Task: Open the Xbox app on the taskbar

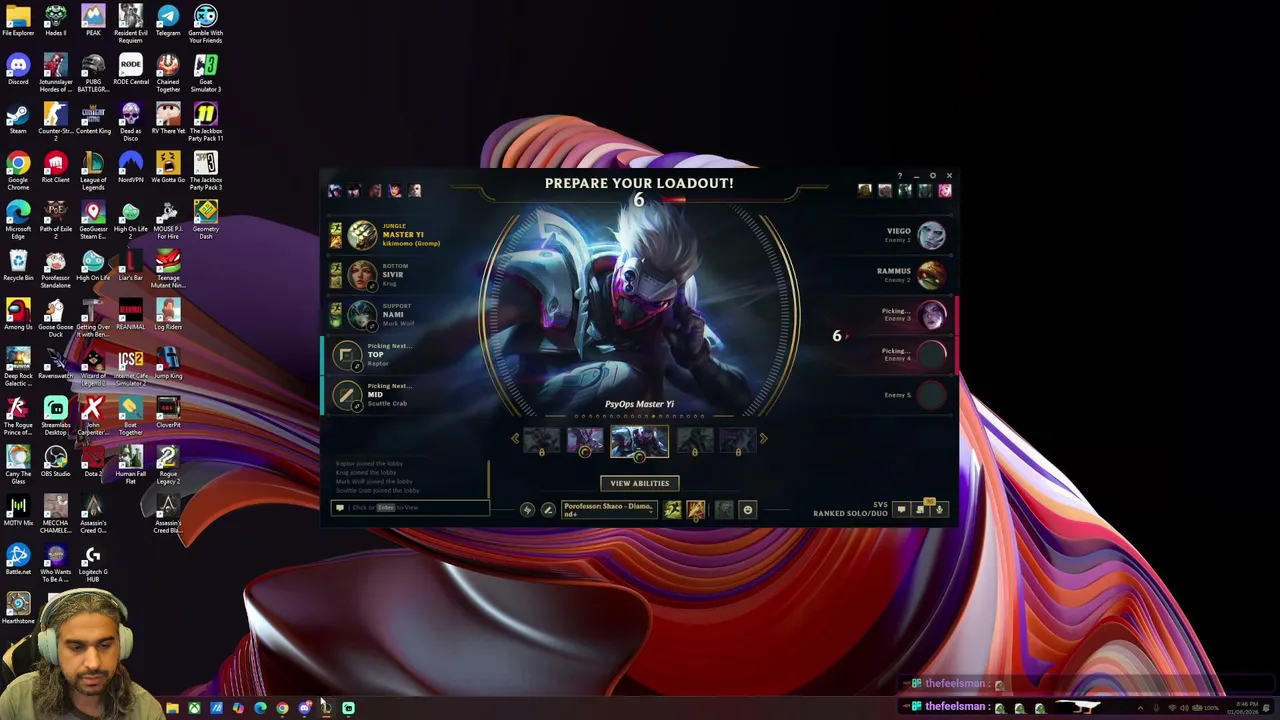Action: click(194, 708)
